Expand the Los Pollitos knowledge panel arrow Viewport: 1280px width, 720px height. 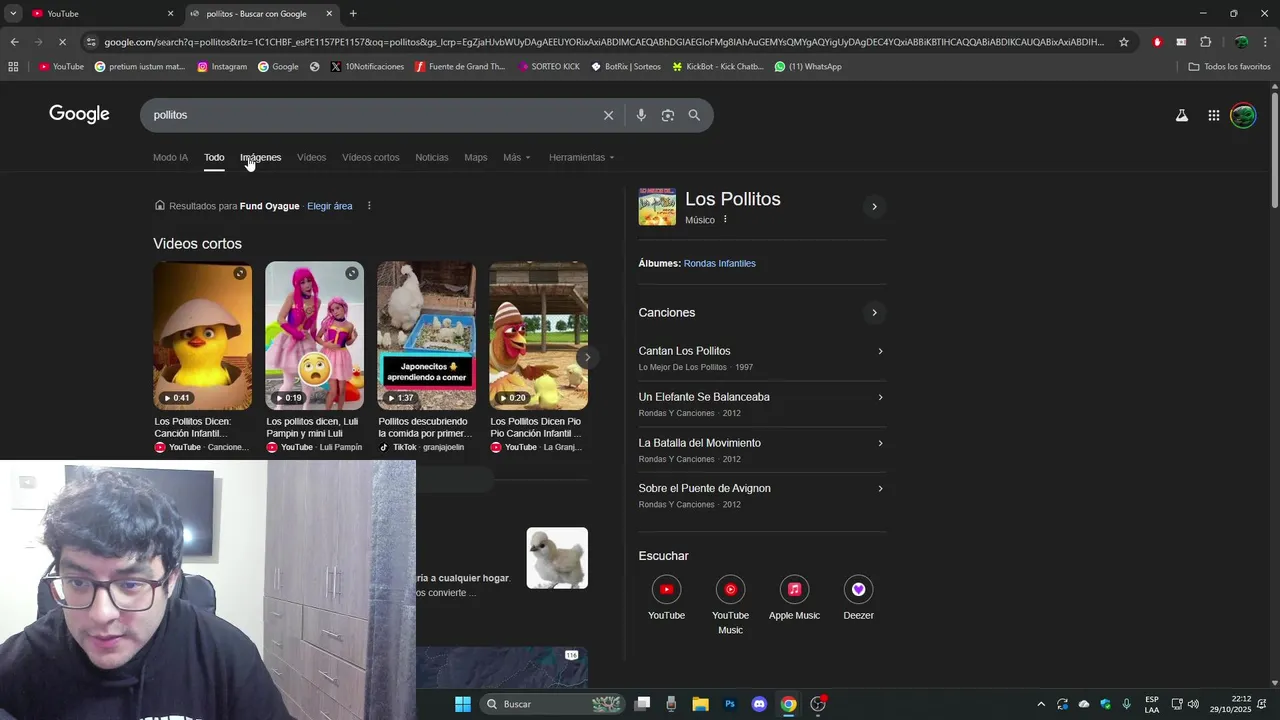(x=874, y=207)
